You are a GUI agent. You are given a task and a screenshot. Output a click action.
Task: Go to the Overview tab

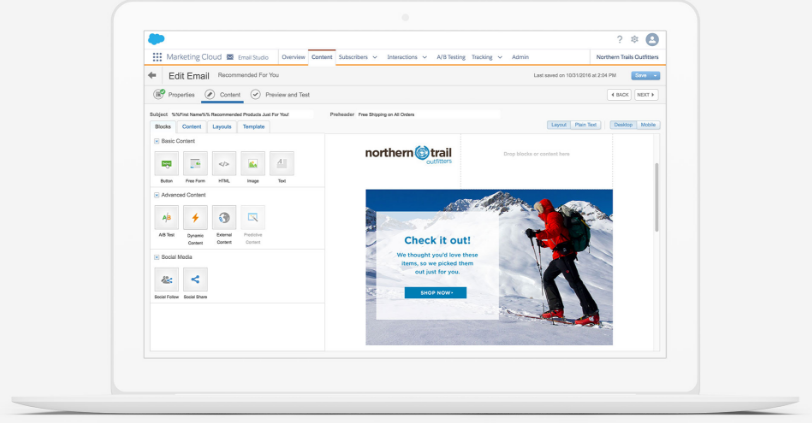tap(293, 57)
